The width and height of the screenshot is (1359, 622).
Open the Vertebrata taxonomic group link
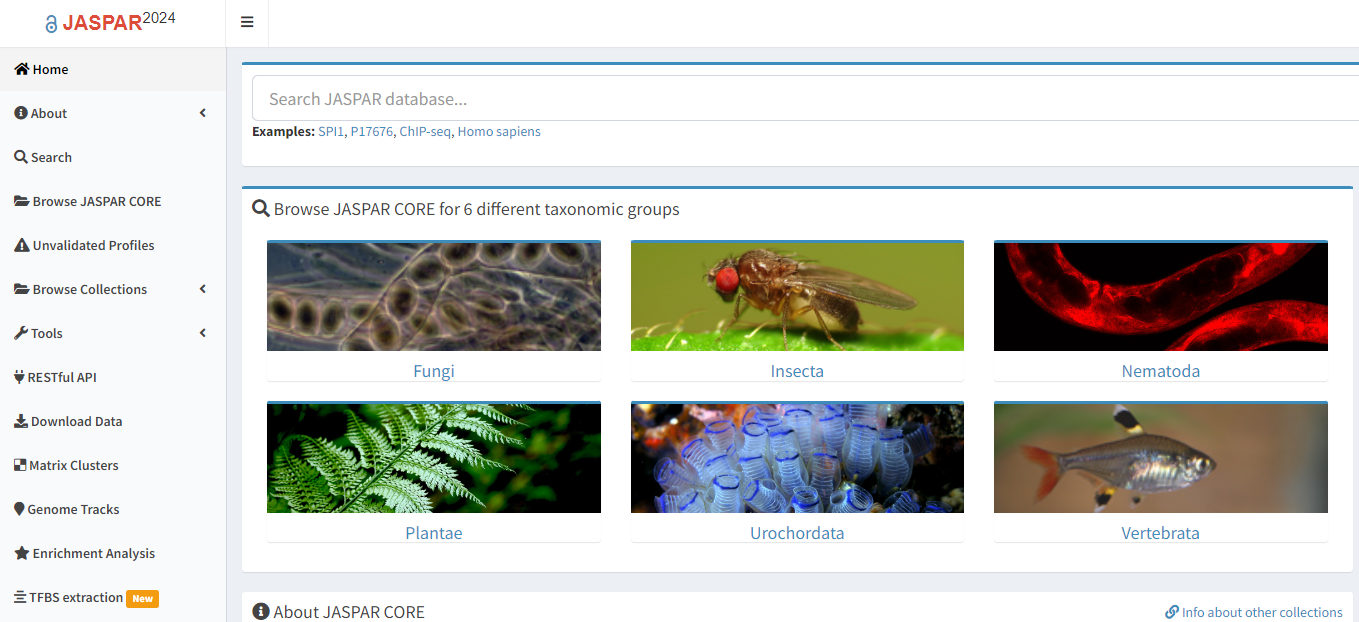[x=1160, y=533]
